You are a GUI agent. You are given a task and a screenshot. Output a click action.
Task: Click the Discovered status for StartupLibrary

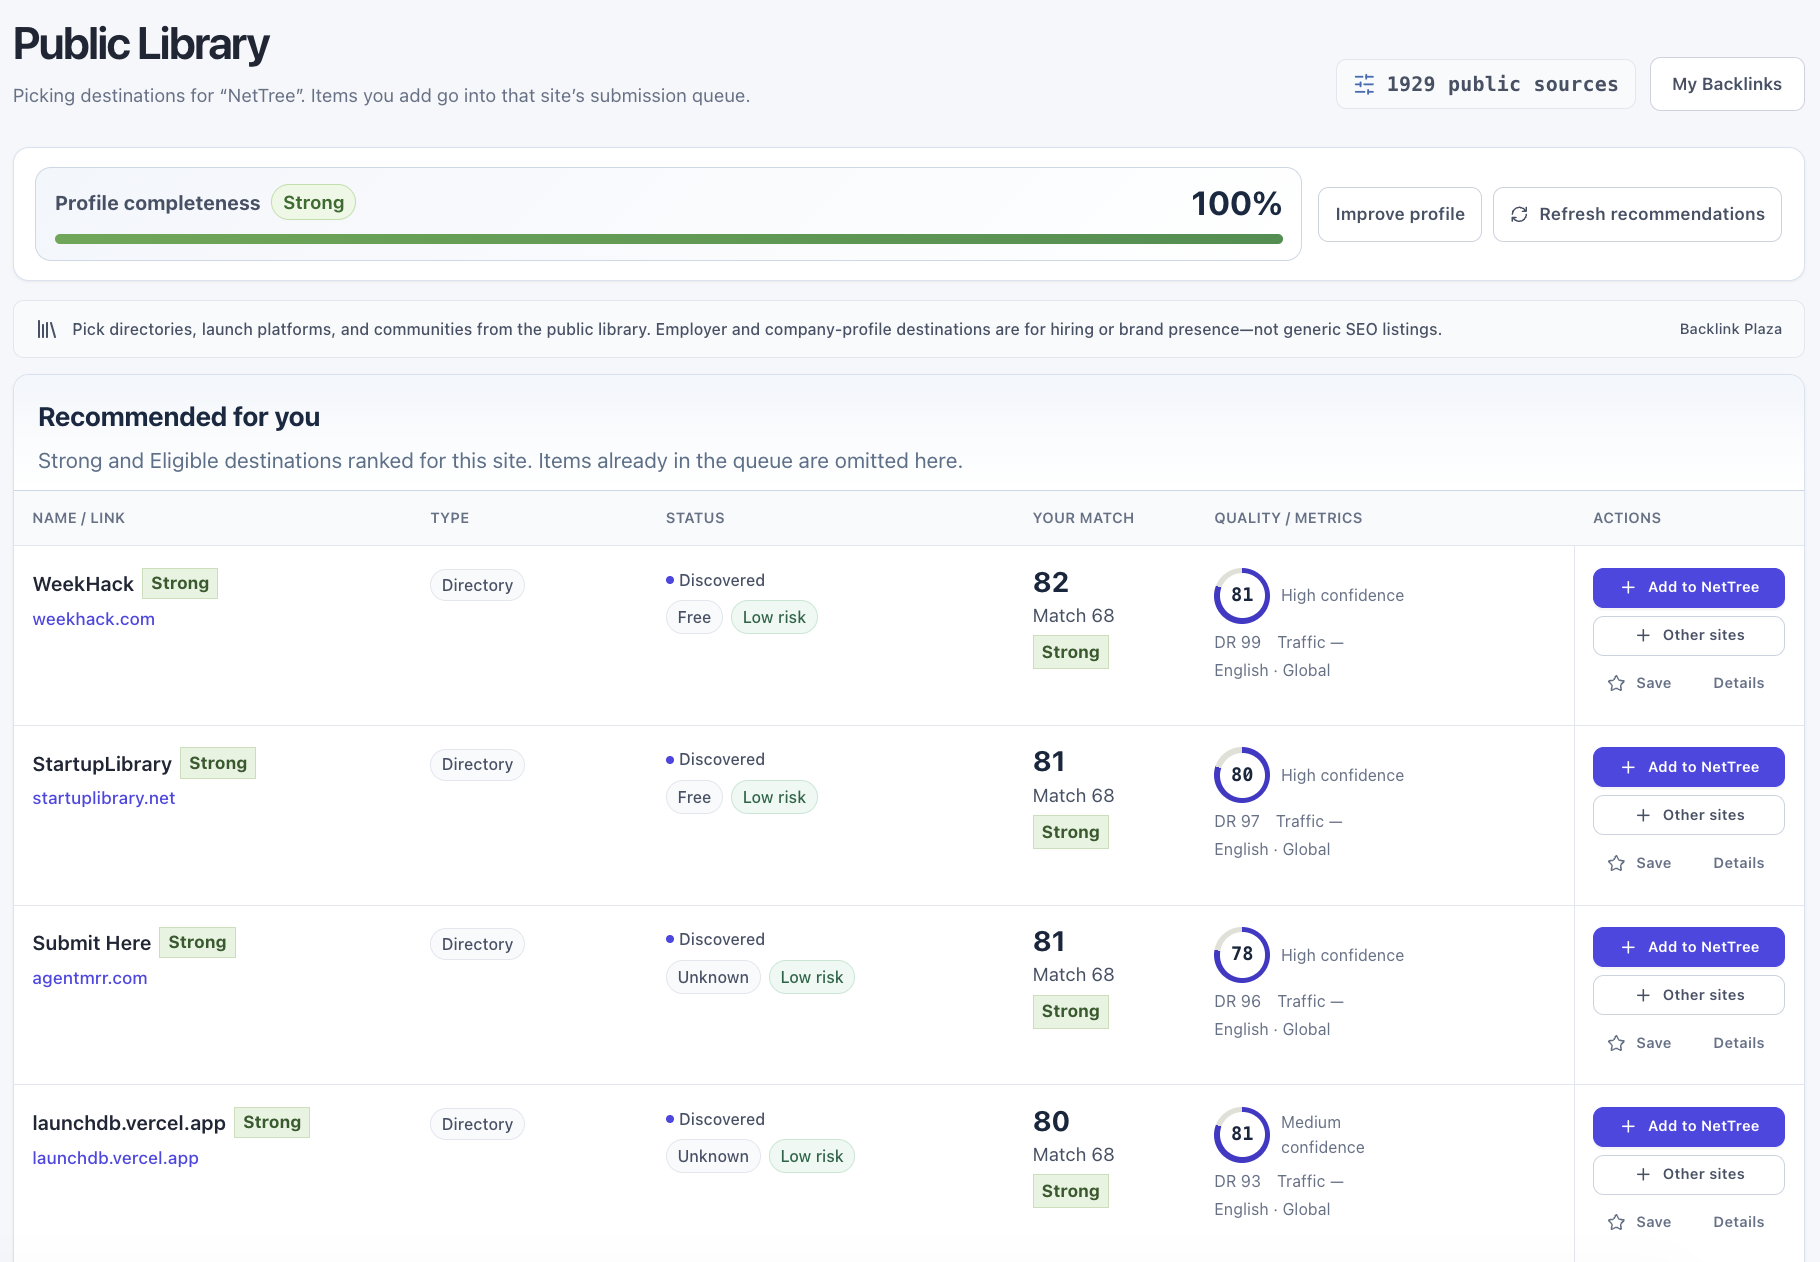(x=715, y=759)
